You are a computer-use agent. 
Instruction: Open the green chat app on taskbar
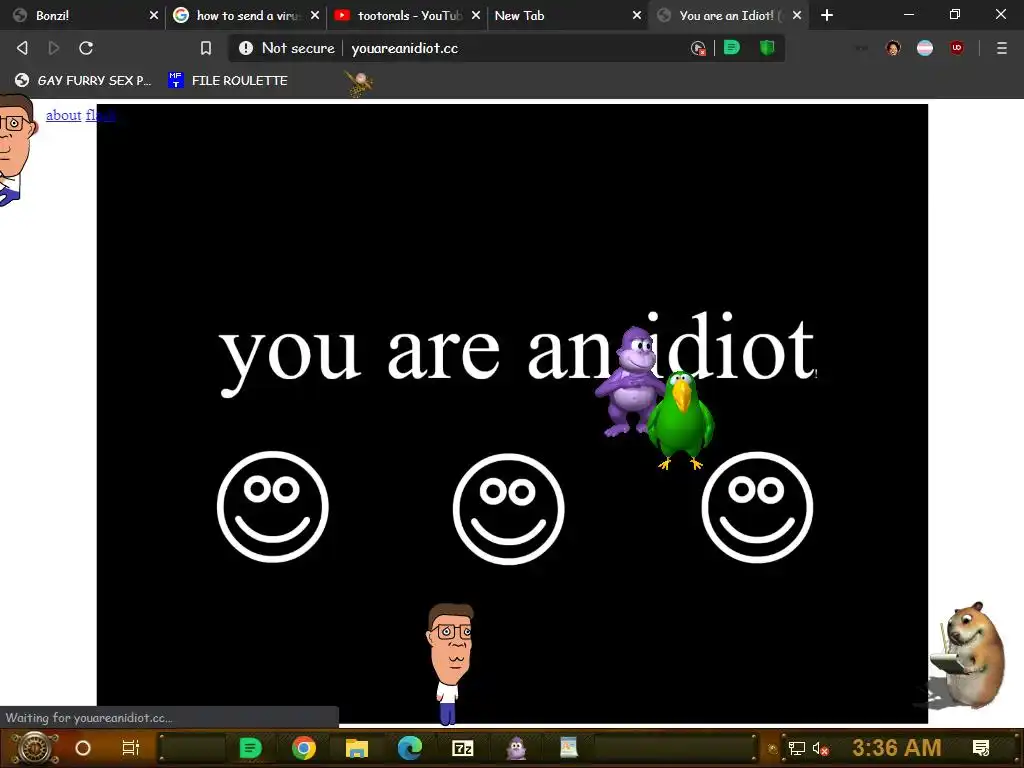(250, 748)
